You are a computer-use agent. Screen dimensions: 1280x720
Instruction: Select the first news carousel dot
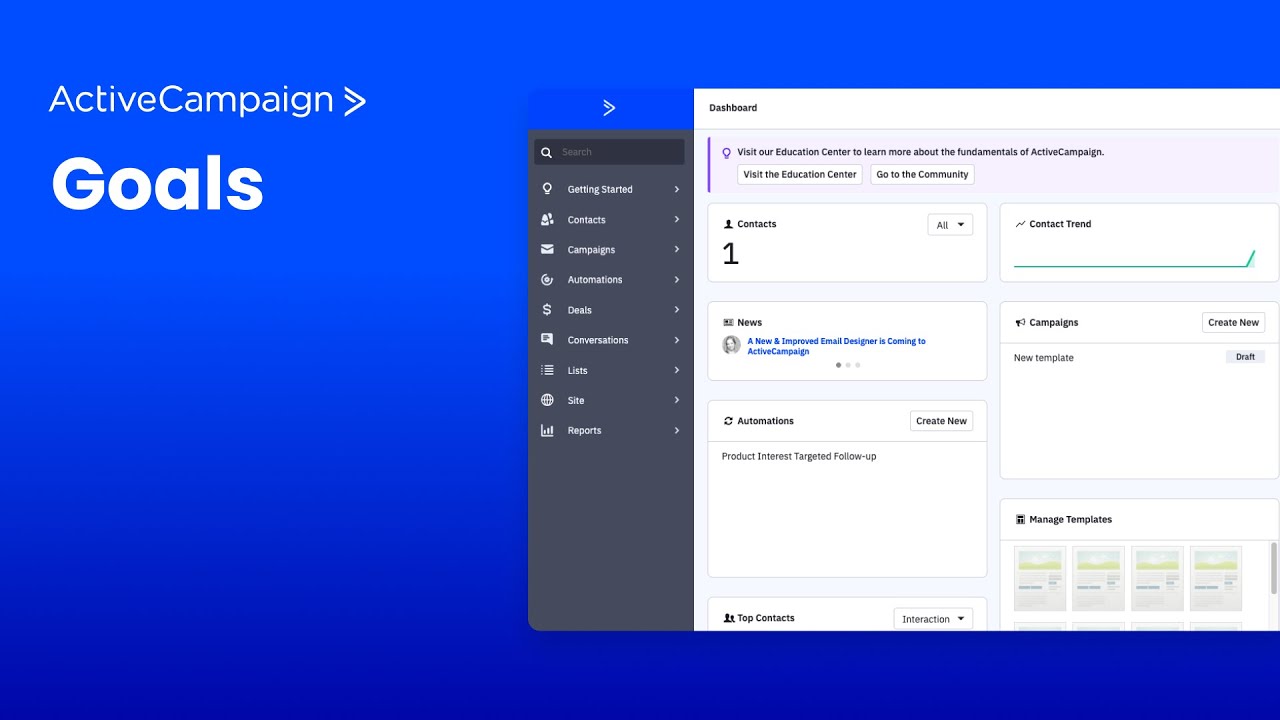838,365
